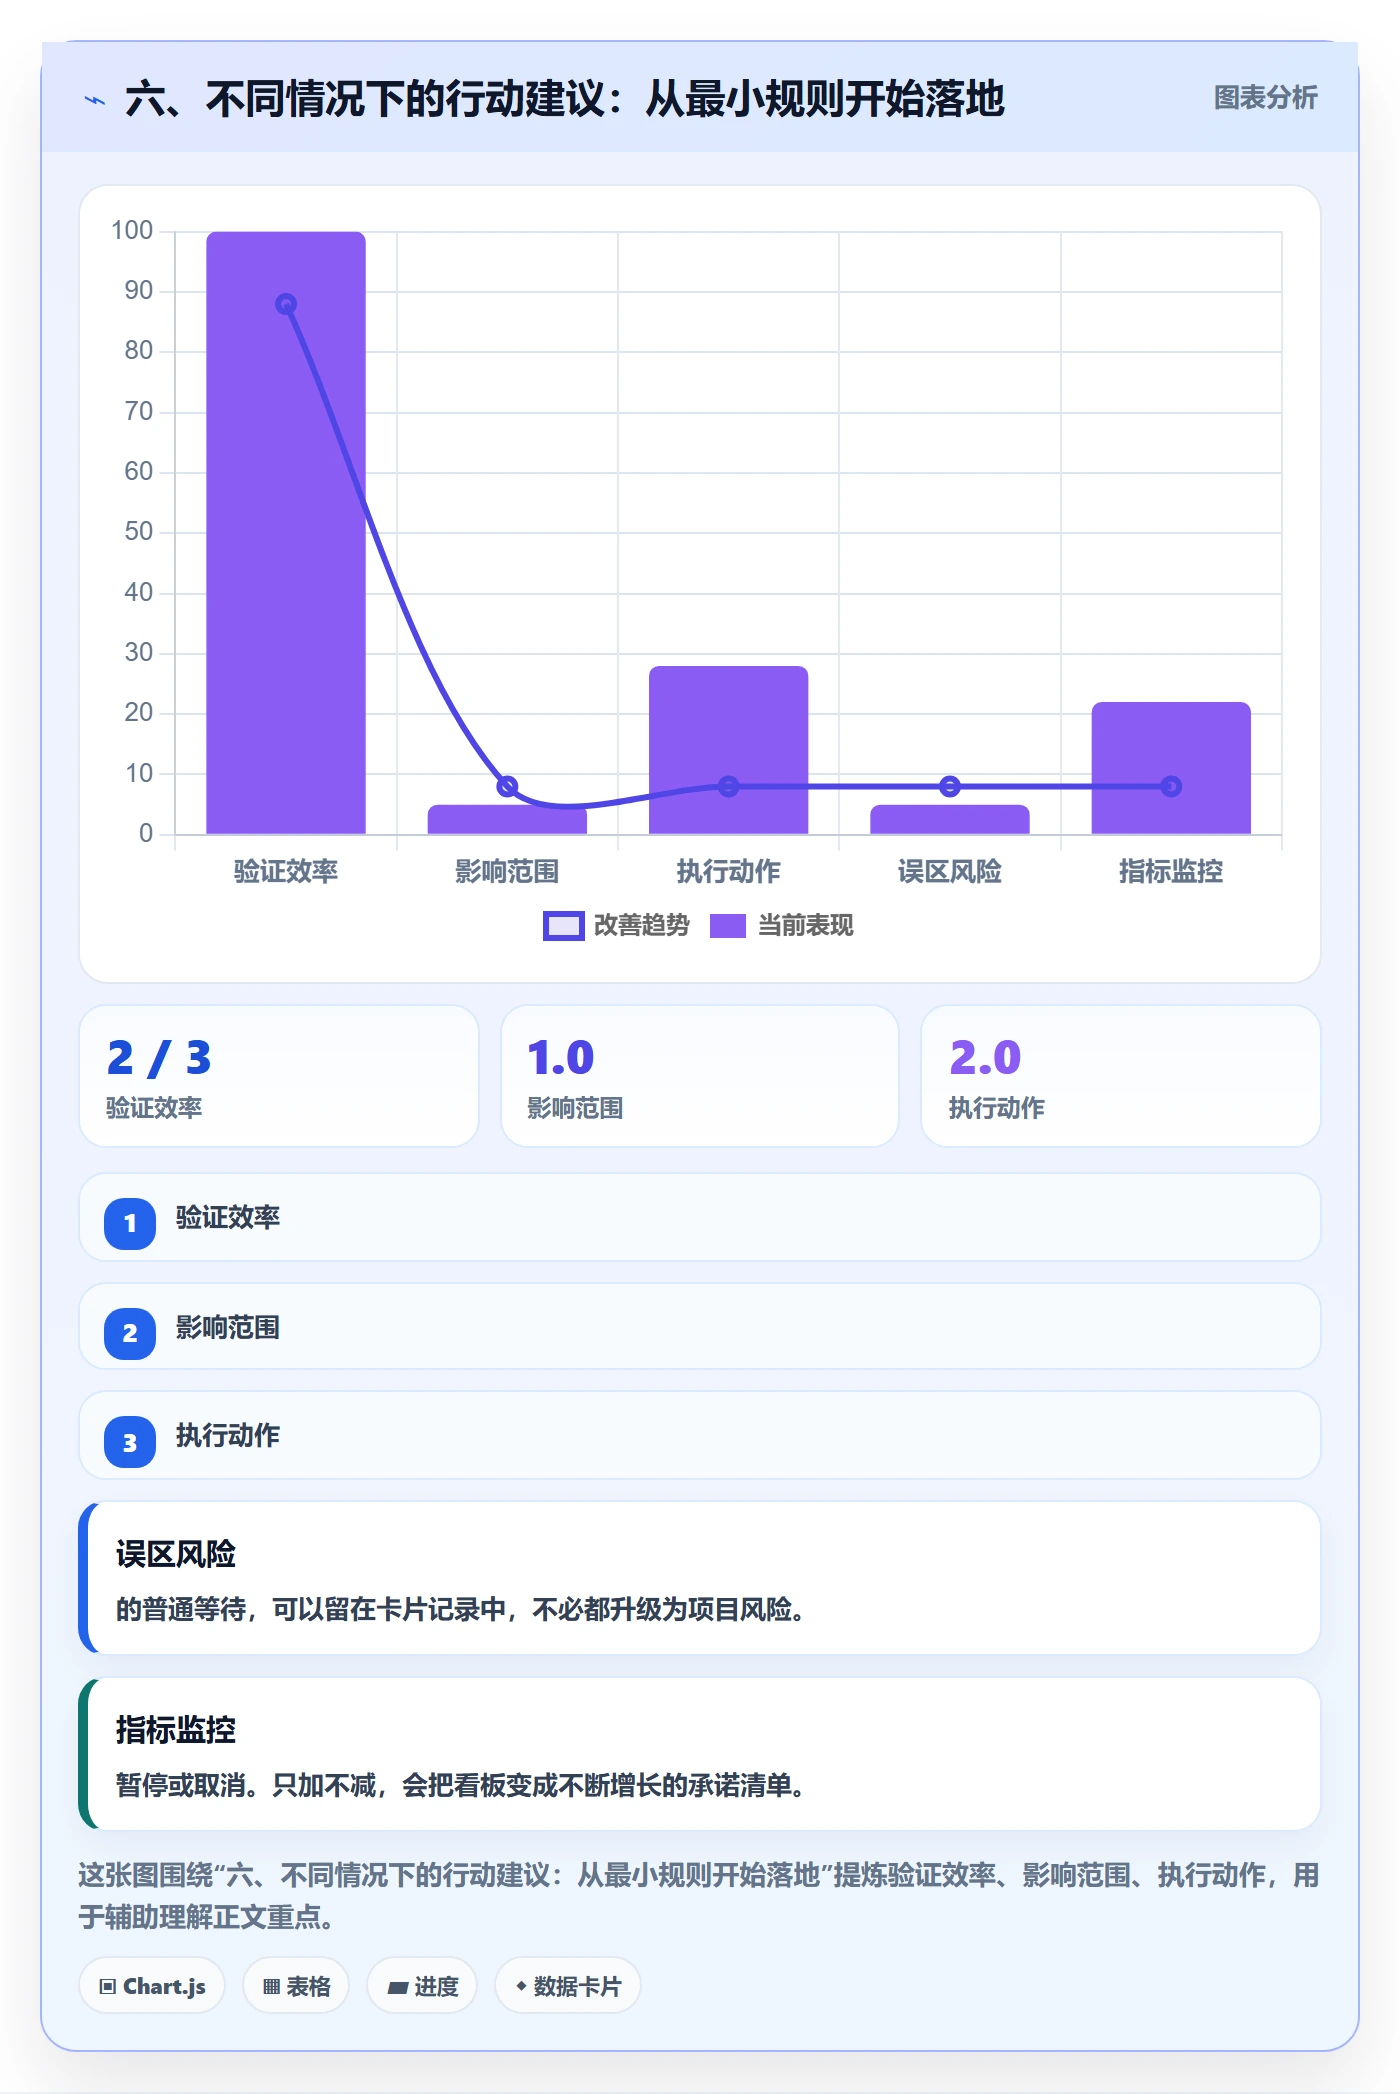Viewport: 1400px width, 2094px height.
Task: Toggle the 当前表现 legend swatch
Action: click(728, 926)
